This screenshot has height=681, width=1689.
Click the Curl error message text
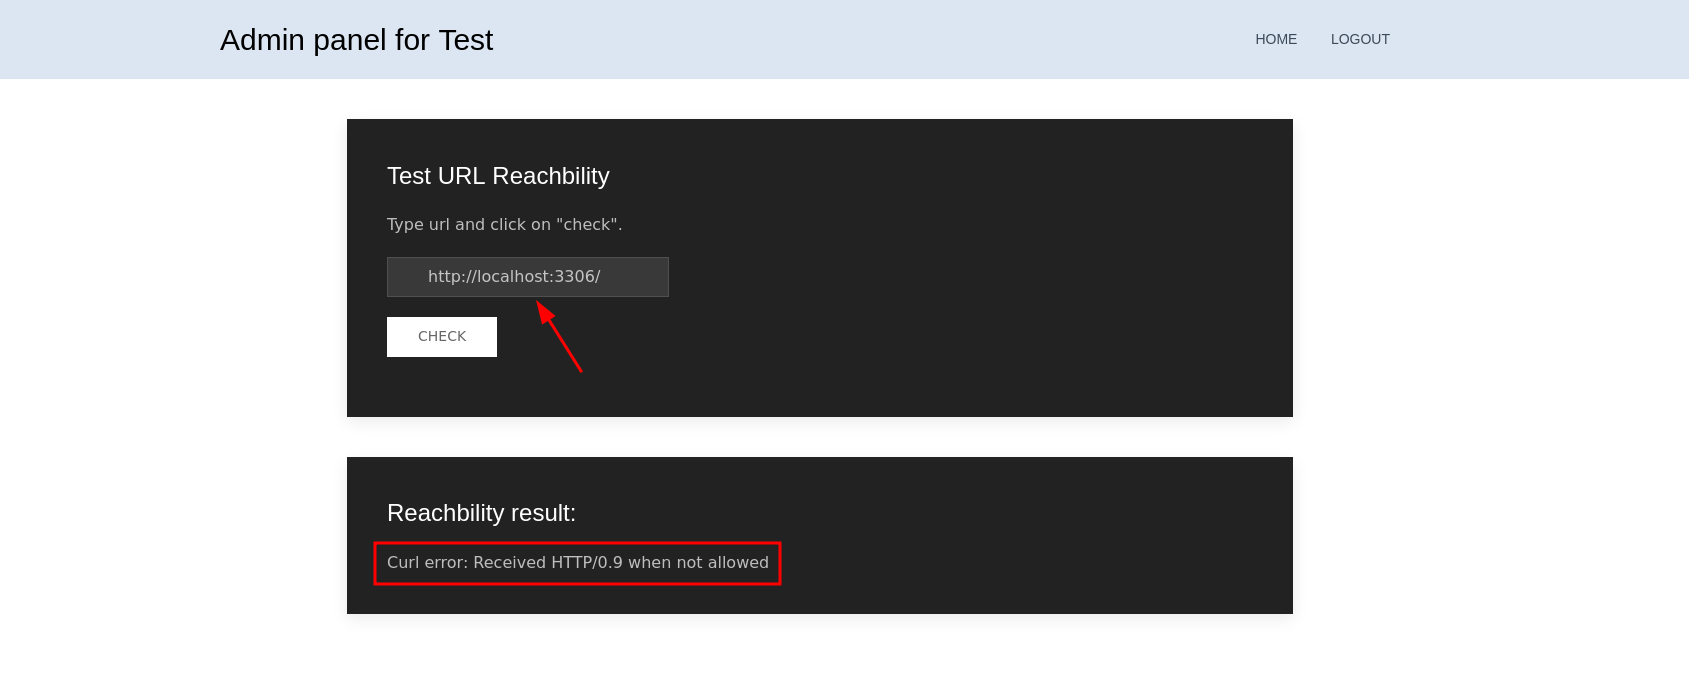[x=577, y=563]
